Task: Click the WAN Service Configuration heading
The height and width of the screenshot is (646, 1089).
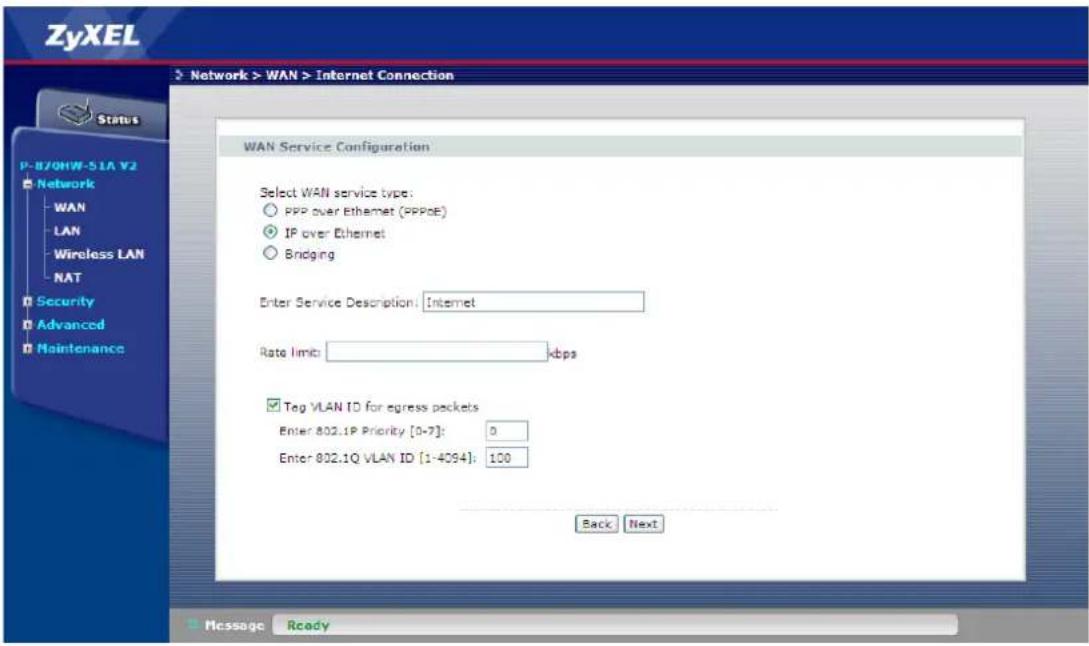Action: point(336,147)
